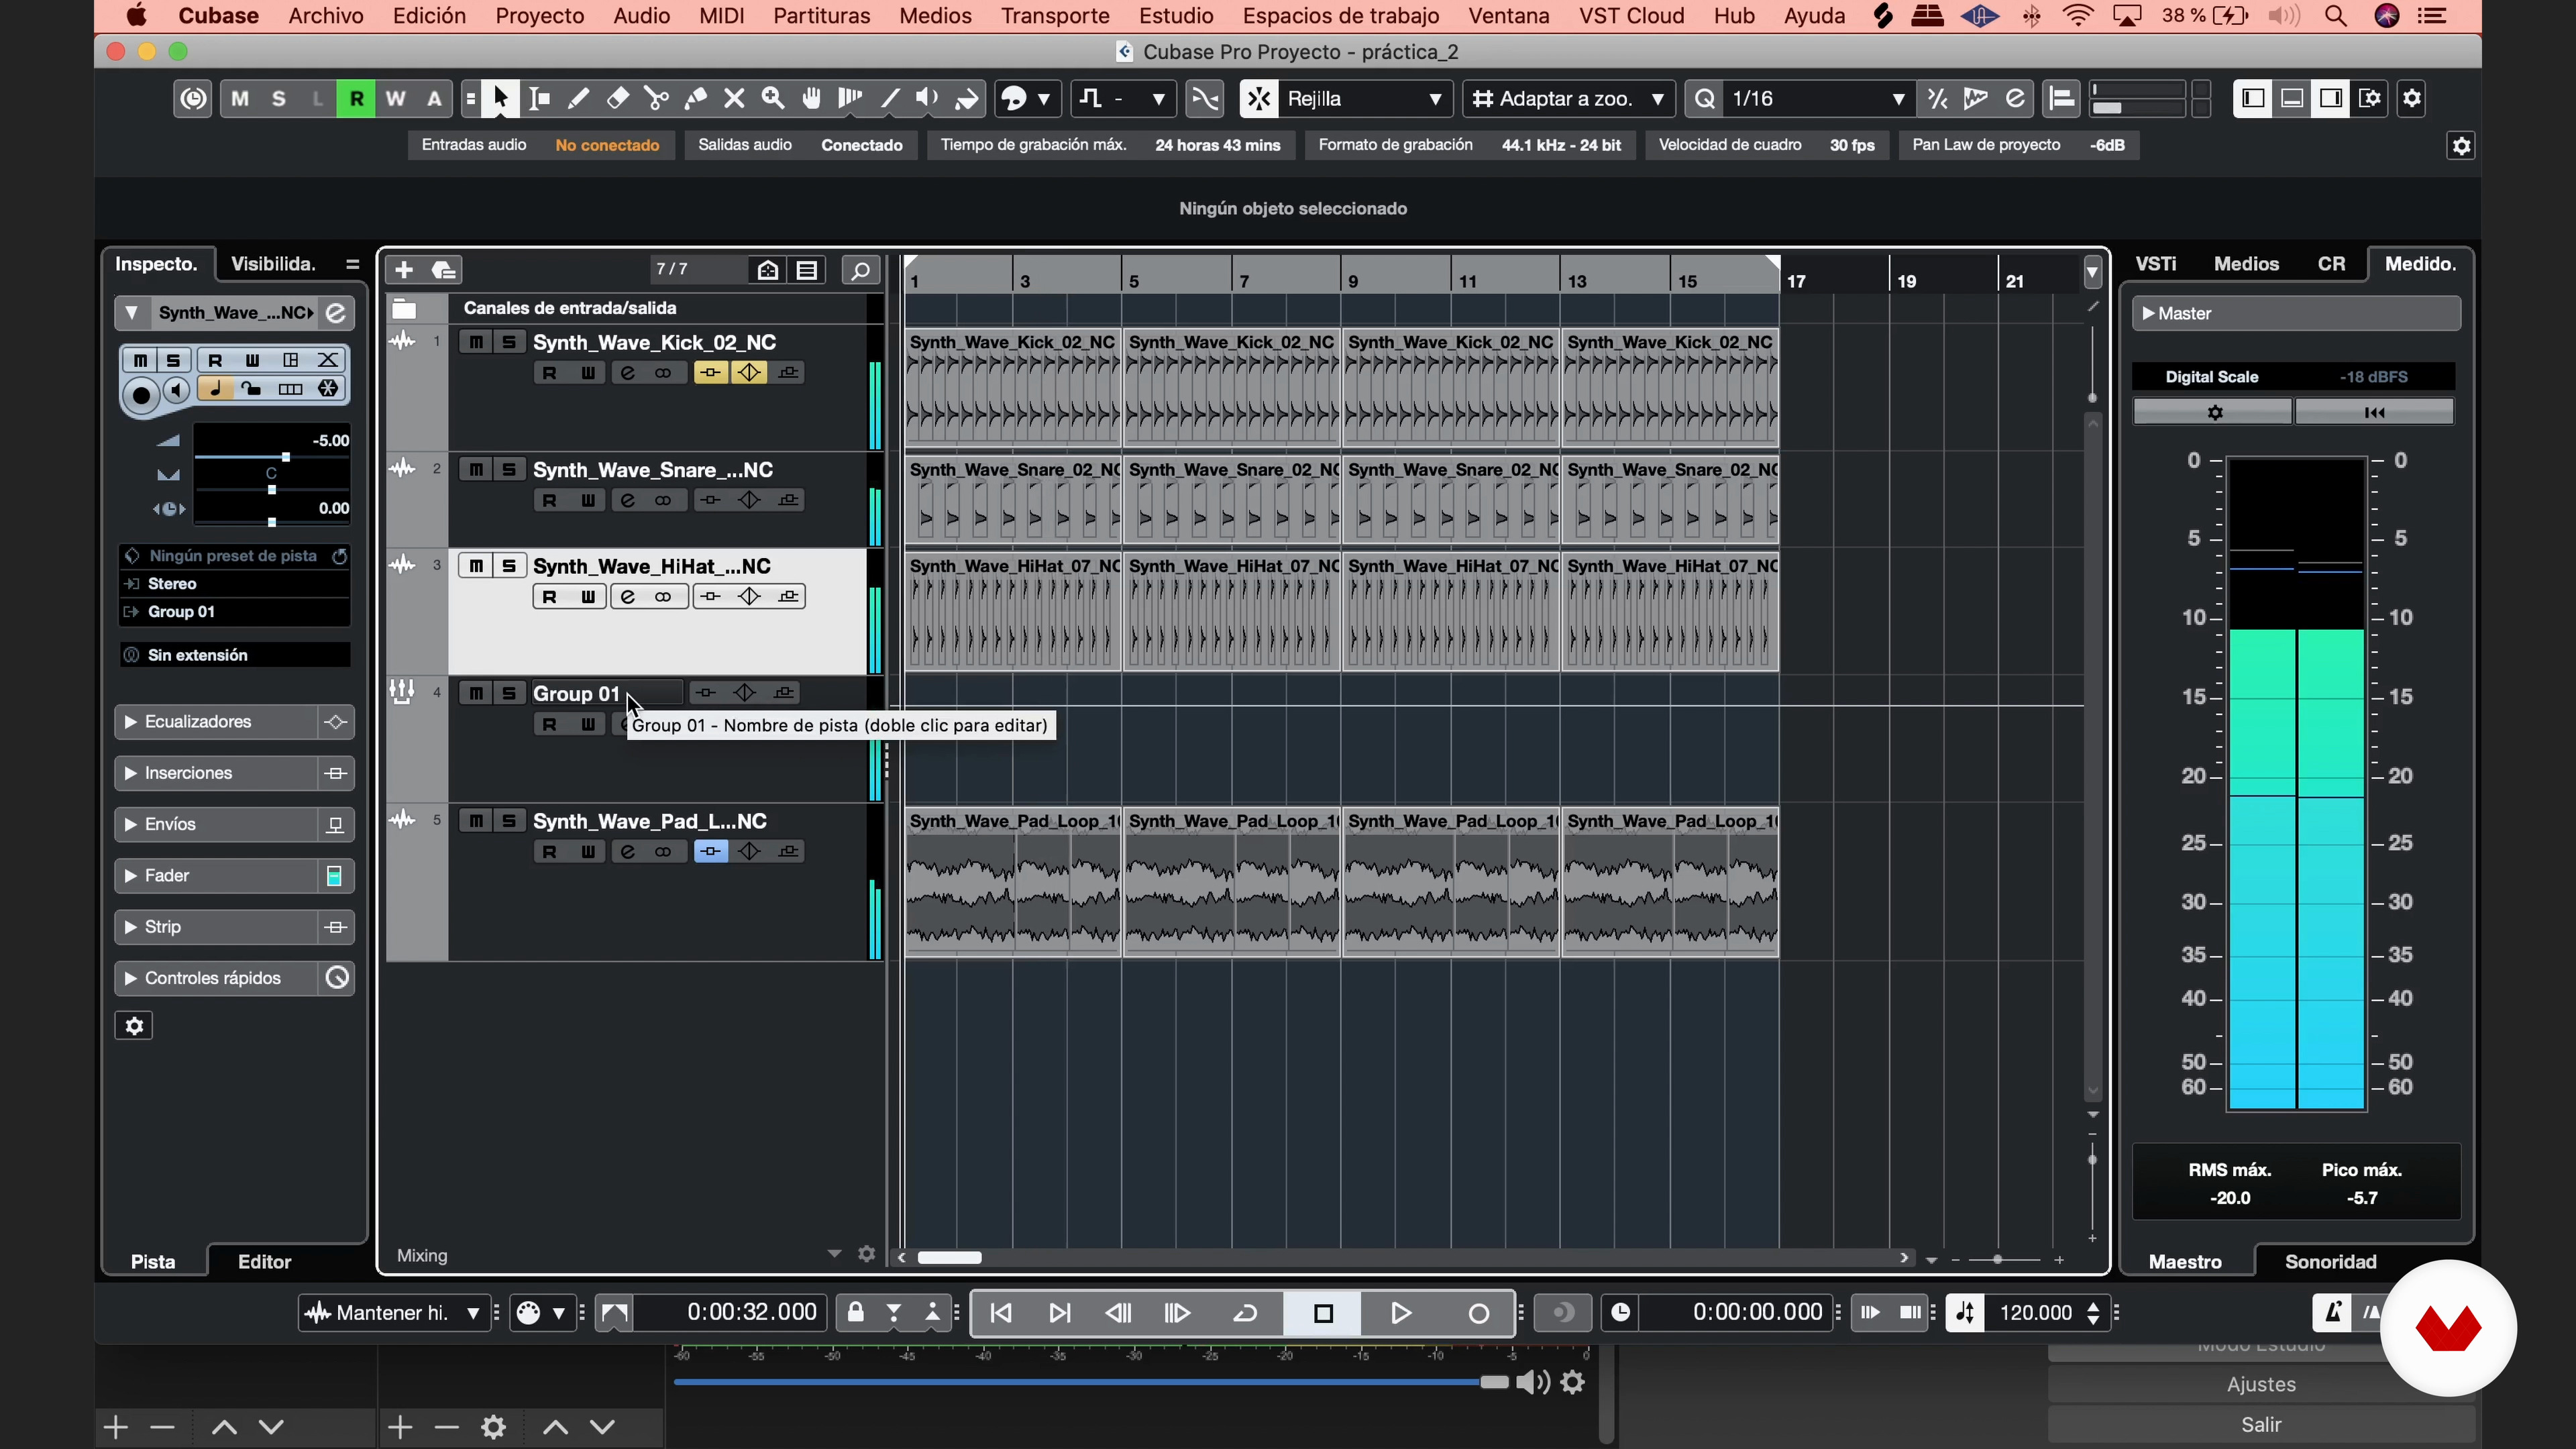Image resolution: width=2576 pixels, height=1449 pixels.
Task: Open the Archivo menu
Action: pos(326,16)
